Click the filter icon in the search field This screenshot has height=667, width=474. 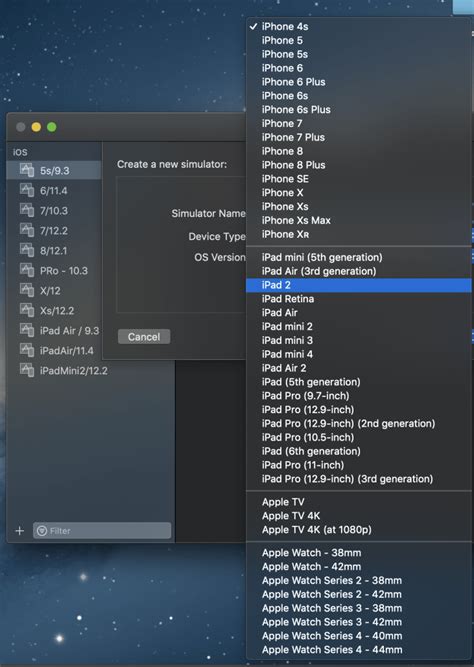point(42,530)
